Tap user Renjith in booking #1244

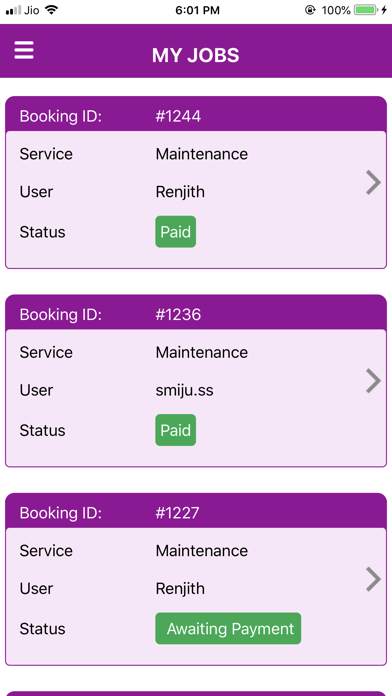click(x=180, y=192)
